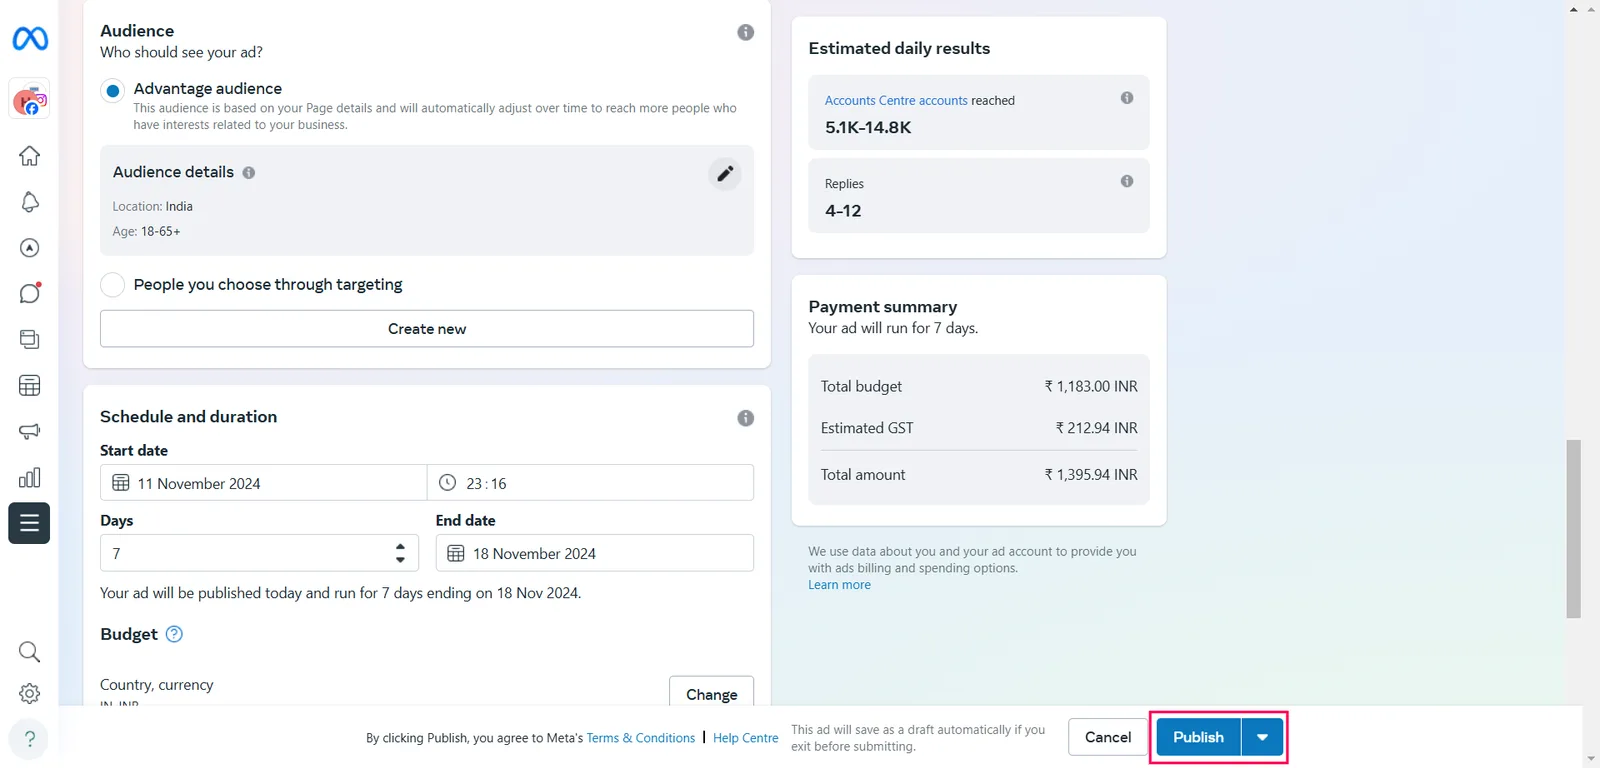
Task: Open End date picker 18 November 2024
Action: 595,553
